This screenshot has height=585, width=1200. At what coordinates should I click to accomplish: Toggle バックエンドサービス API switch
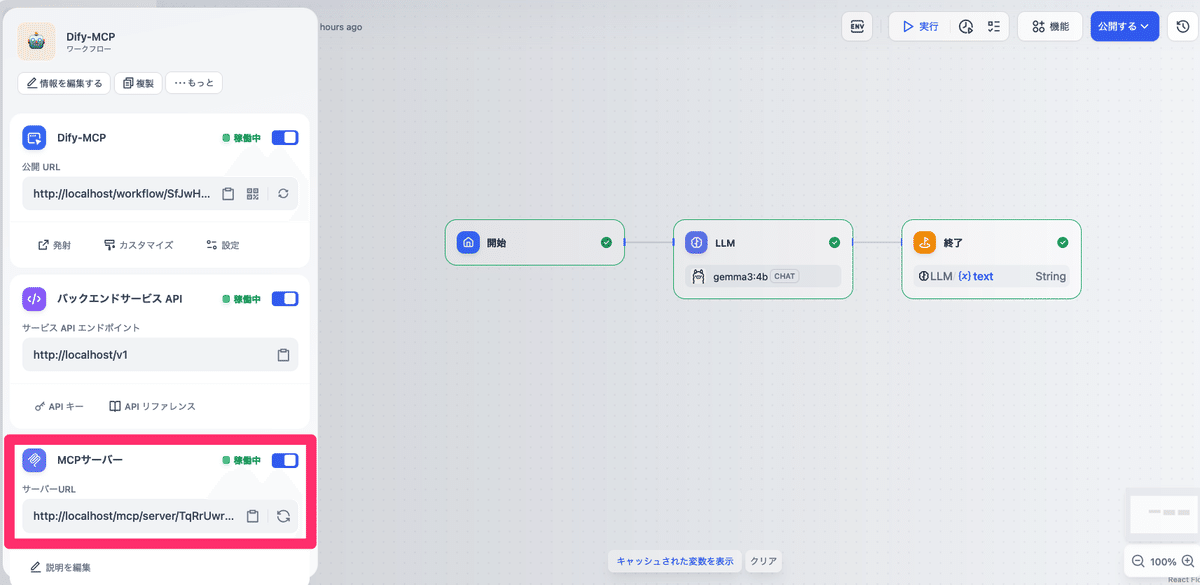tap(285, 298)
